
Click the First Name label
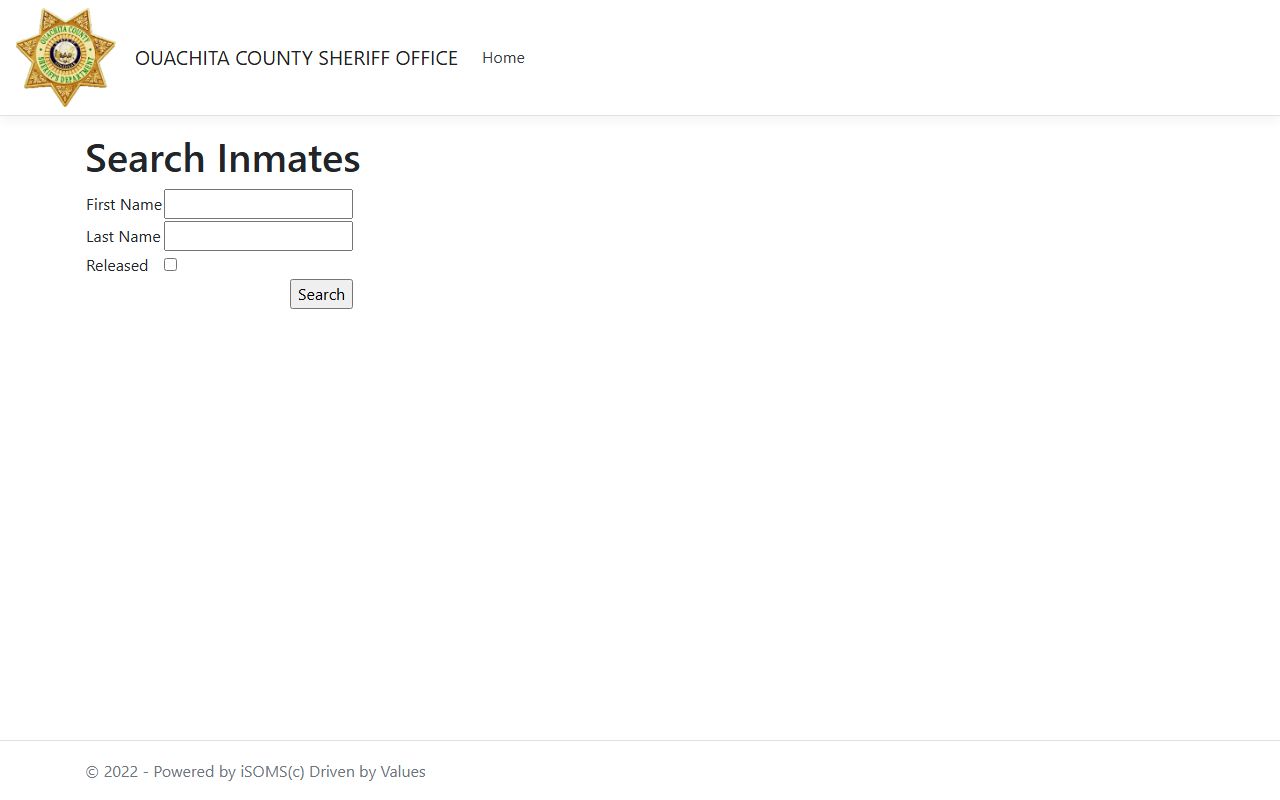click(124, 204)
